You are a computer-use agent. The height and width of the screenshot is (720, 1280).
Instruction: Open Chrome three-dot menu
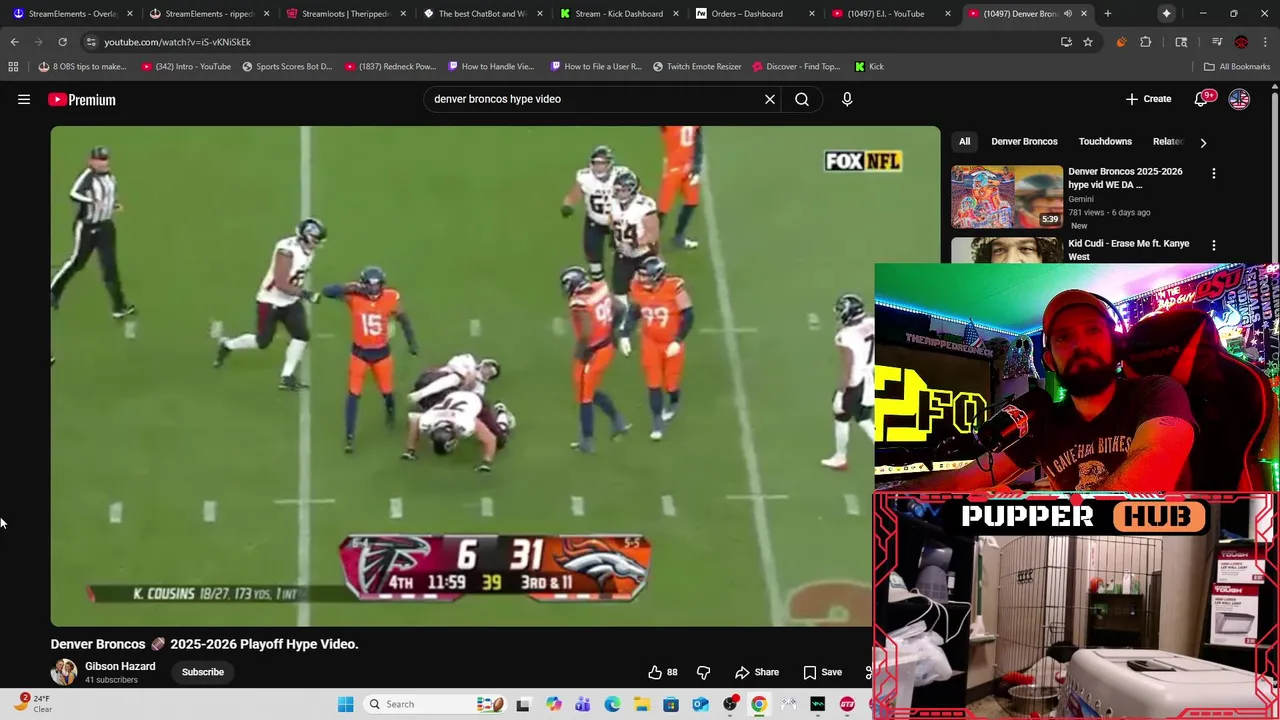(x=1265, y=42)
